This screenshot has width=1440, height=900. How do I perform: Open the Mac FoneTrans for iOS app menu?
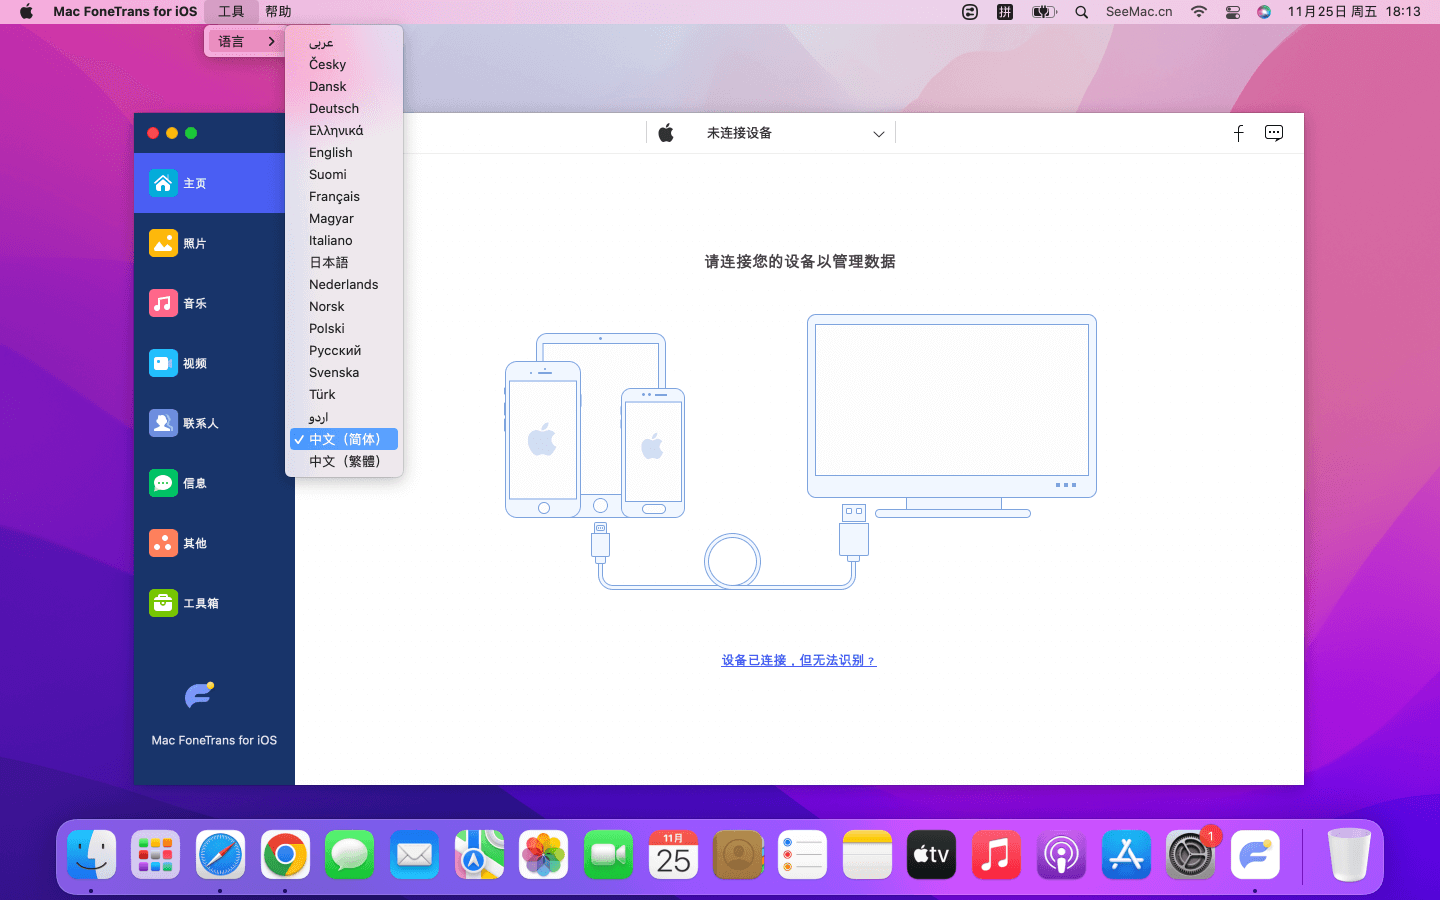click(125, 12)
